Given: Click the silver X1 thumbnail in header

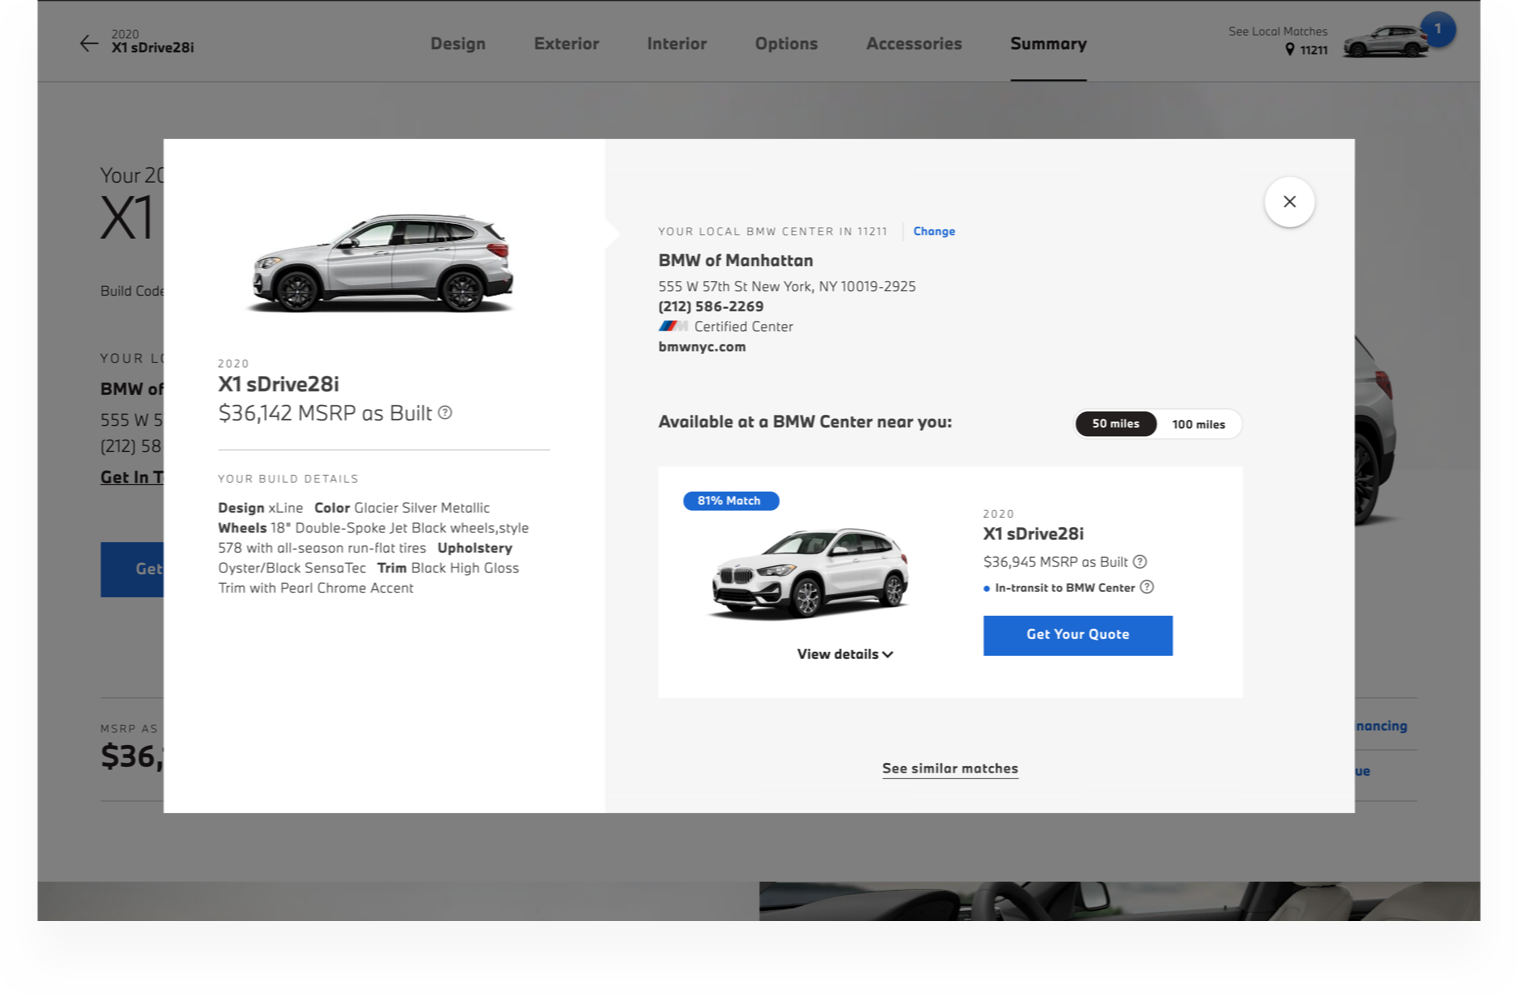Looking at the screenshot, I should tap(1385, 42).
